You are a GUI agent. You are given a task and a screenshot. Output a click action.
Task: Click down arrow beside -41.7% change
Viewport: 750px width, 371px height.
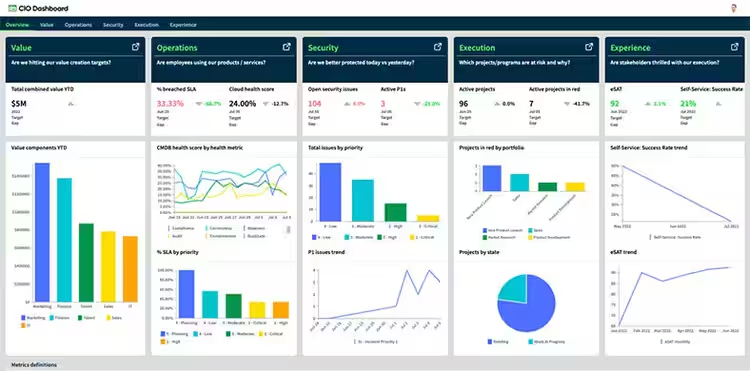567,103
